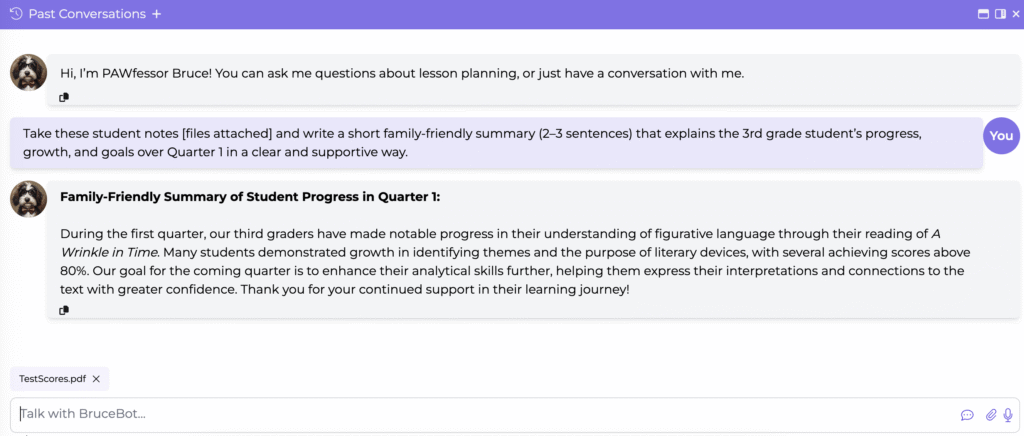Open the Past Conversations menu
Image resolution: width=1024 pixels, height=436 pixels.
pyautogui.click(x=87, y=14)
